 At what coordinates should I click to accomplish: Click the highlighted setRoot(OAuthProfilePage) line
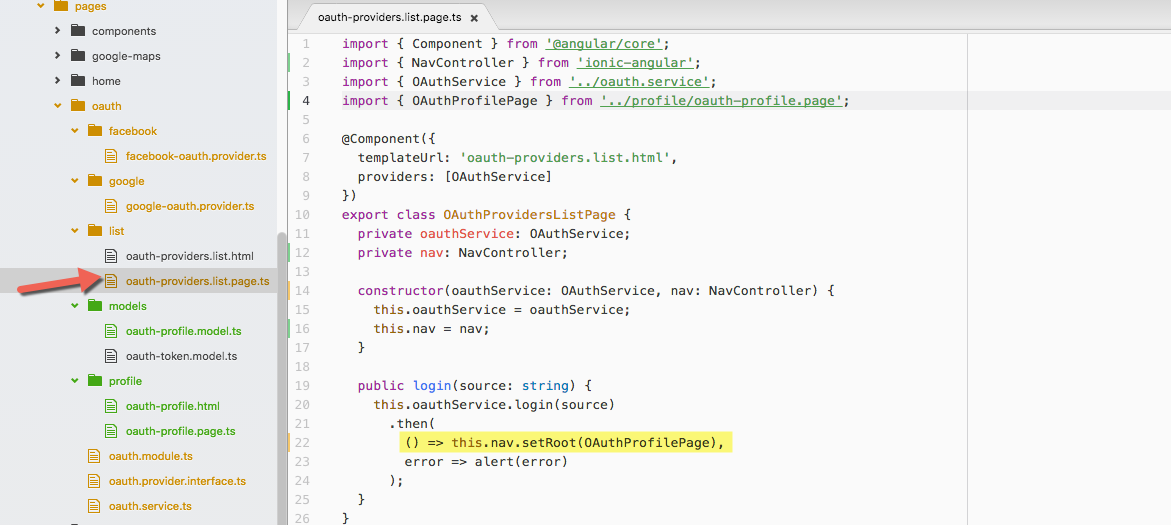565,443
